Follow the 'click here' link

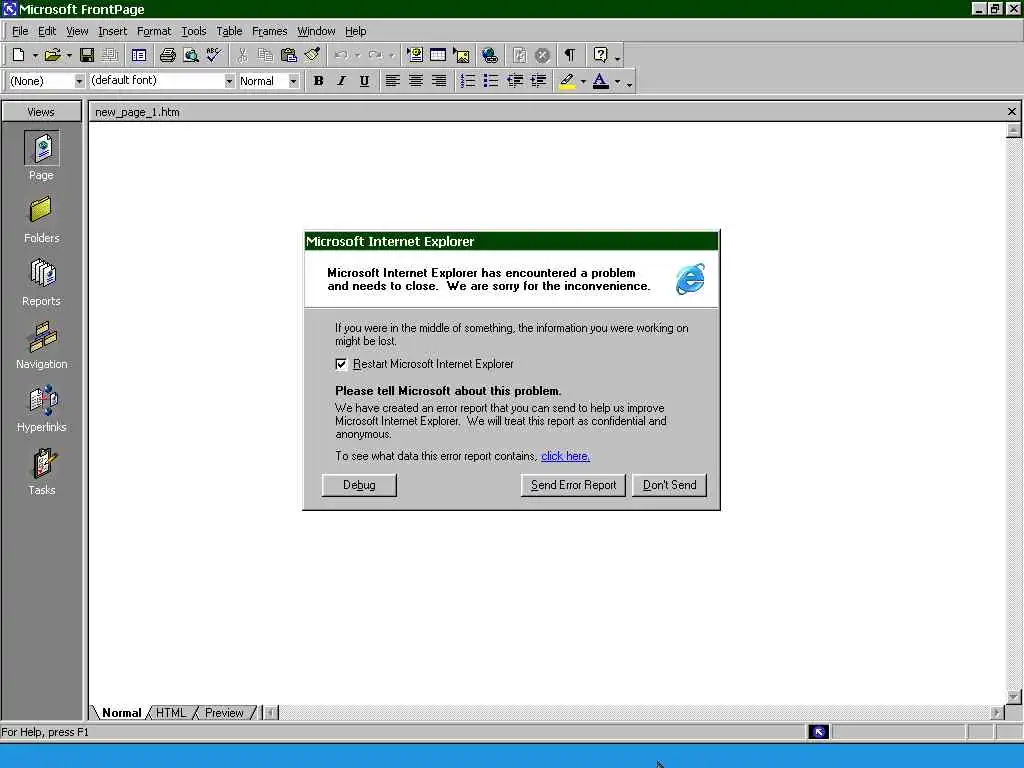[566, 456]
